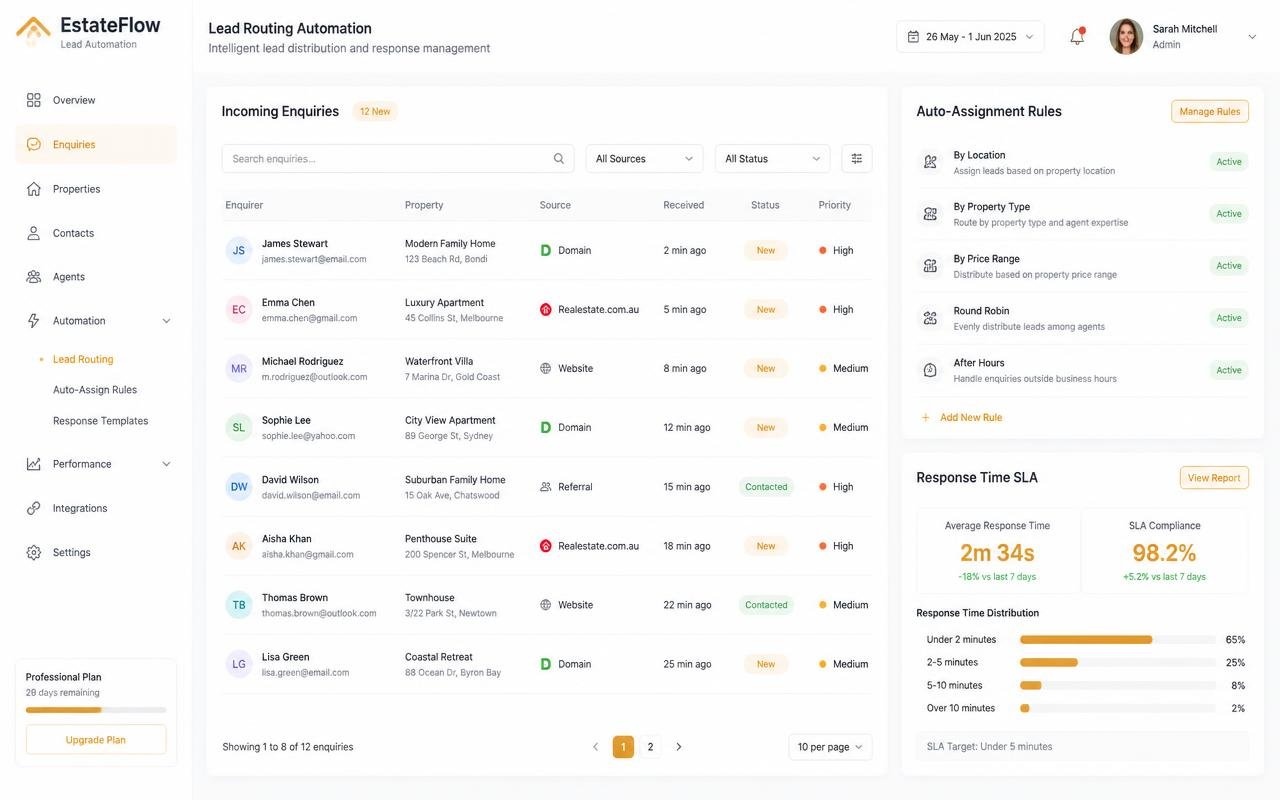
Task: Open the 10 per page dropdown
Action: [x=830, y=747]
